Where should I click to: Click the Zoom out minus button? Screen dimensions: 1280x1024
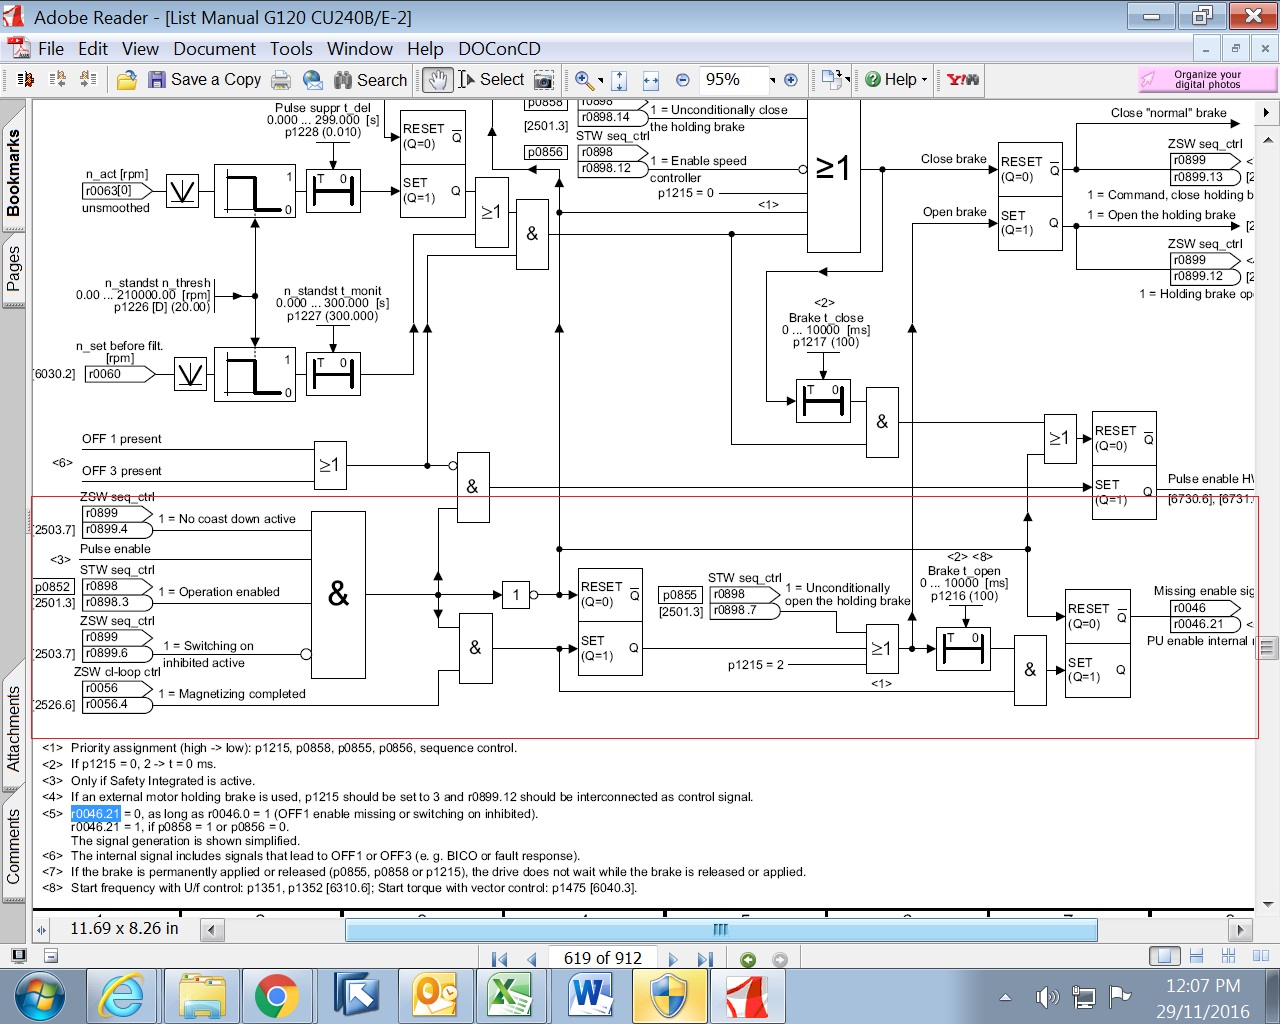tap(683, 80)
